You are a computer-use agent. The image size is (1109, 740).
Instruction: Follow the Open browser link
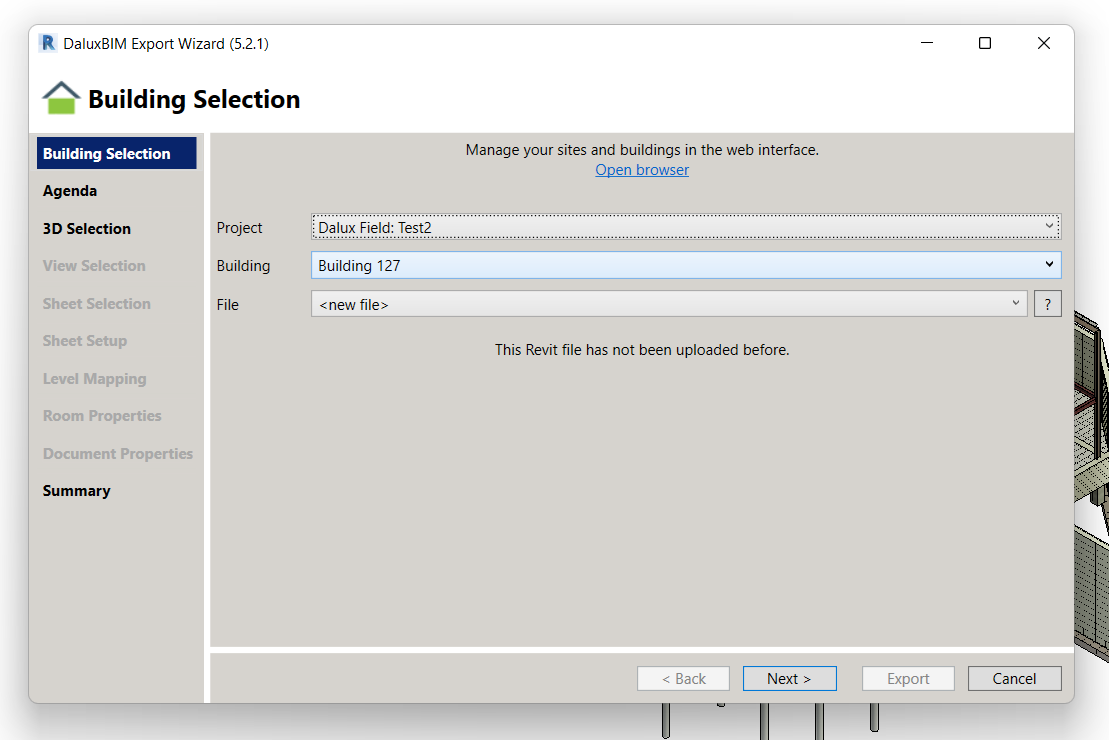(642, 170)
